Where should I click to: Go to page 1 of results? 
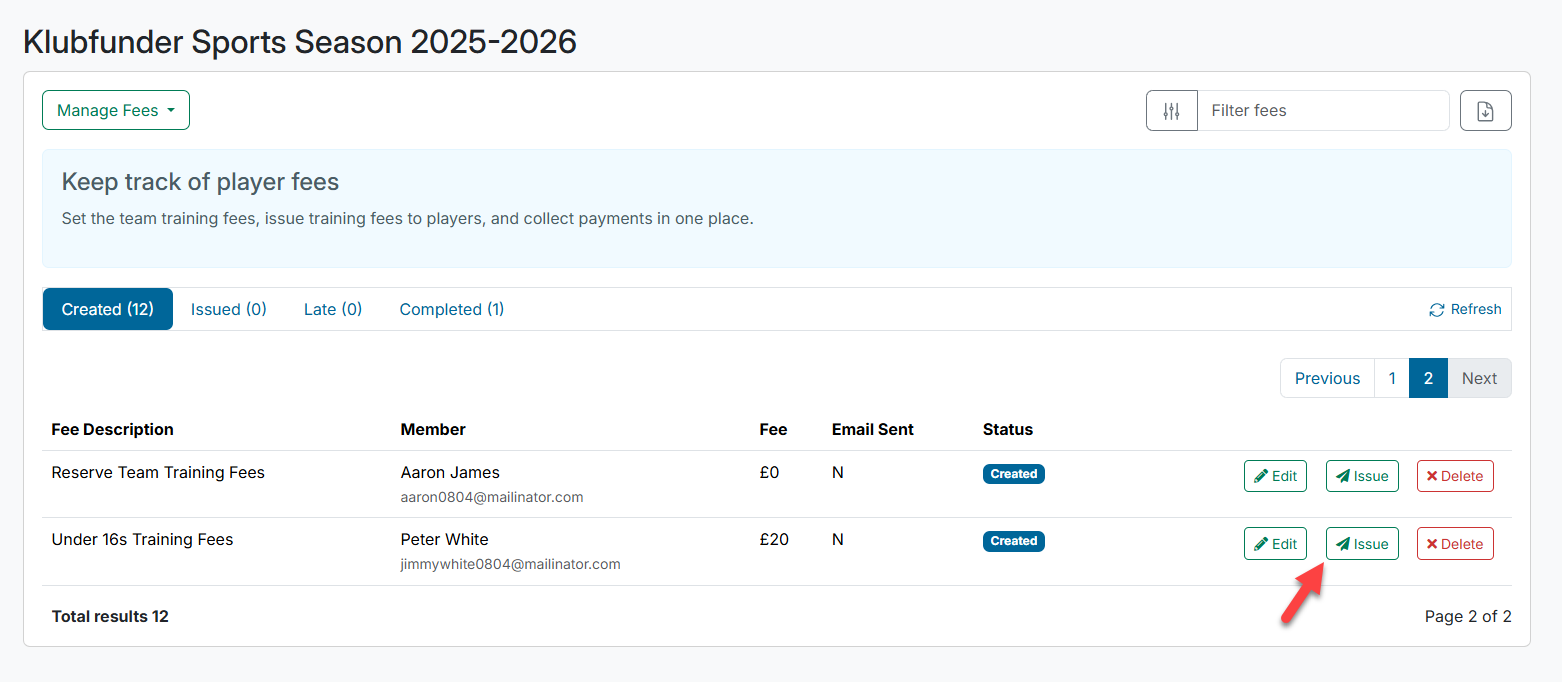[1392, 378]
